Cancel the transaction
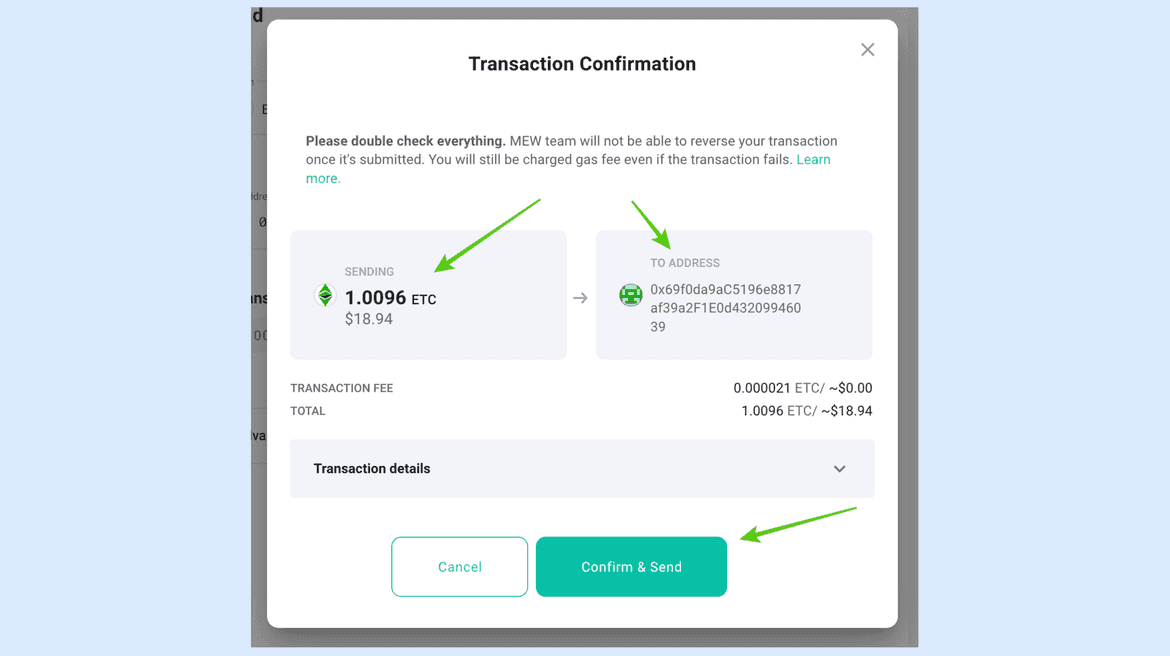The height and width of the screenshot is (656, 1170). [x=459, y=566]
